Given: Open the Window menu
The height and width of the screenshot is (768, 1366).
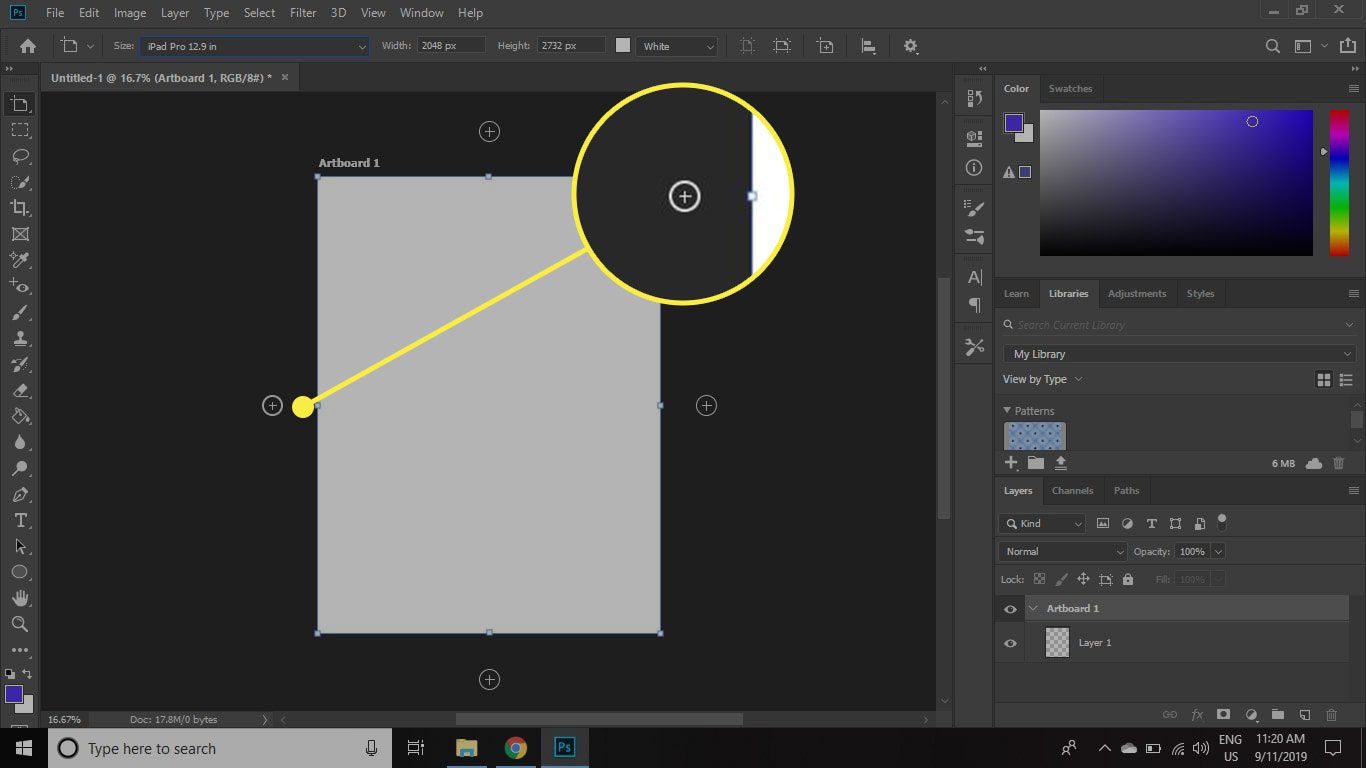Looking at the screenshot, I should pos(421,13).
